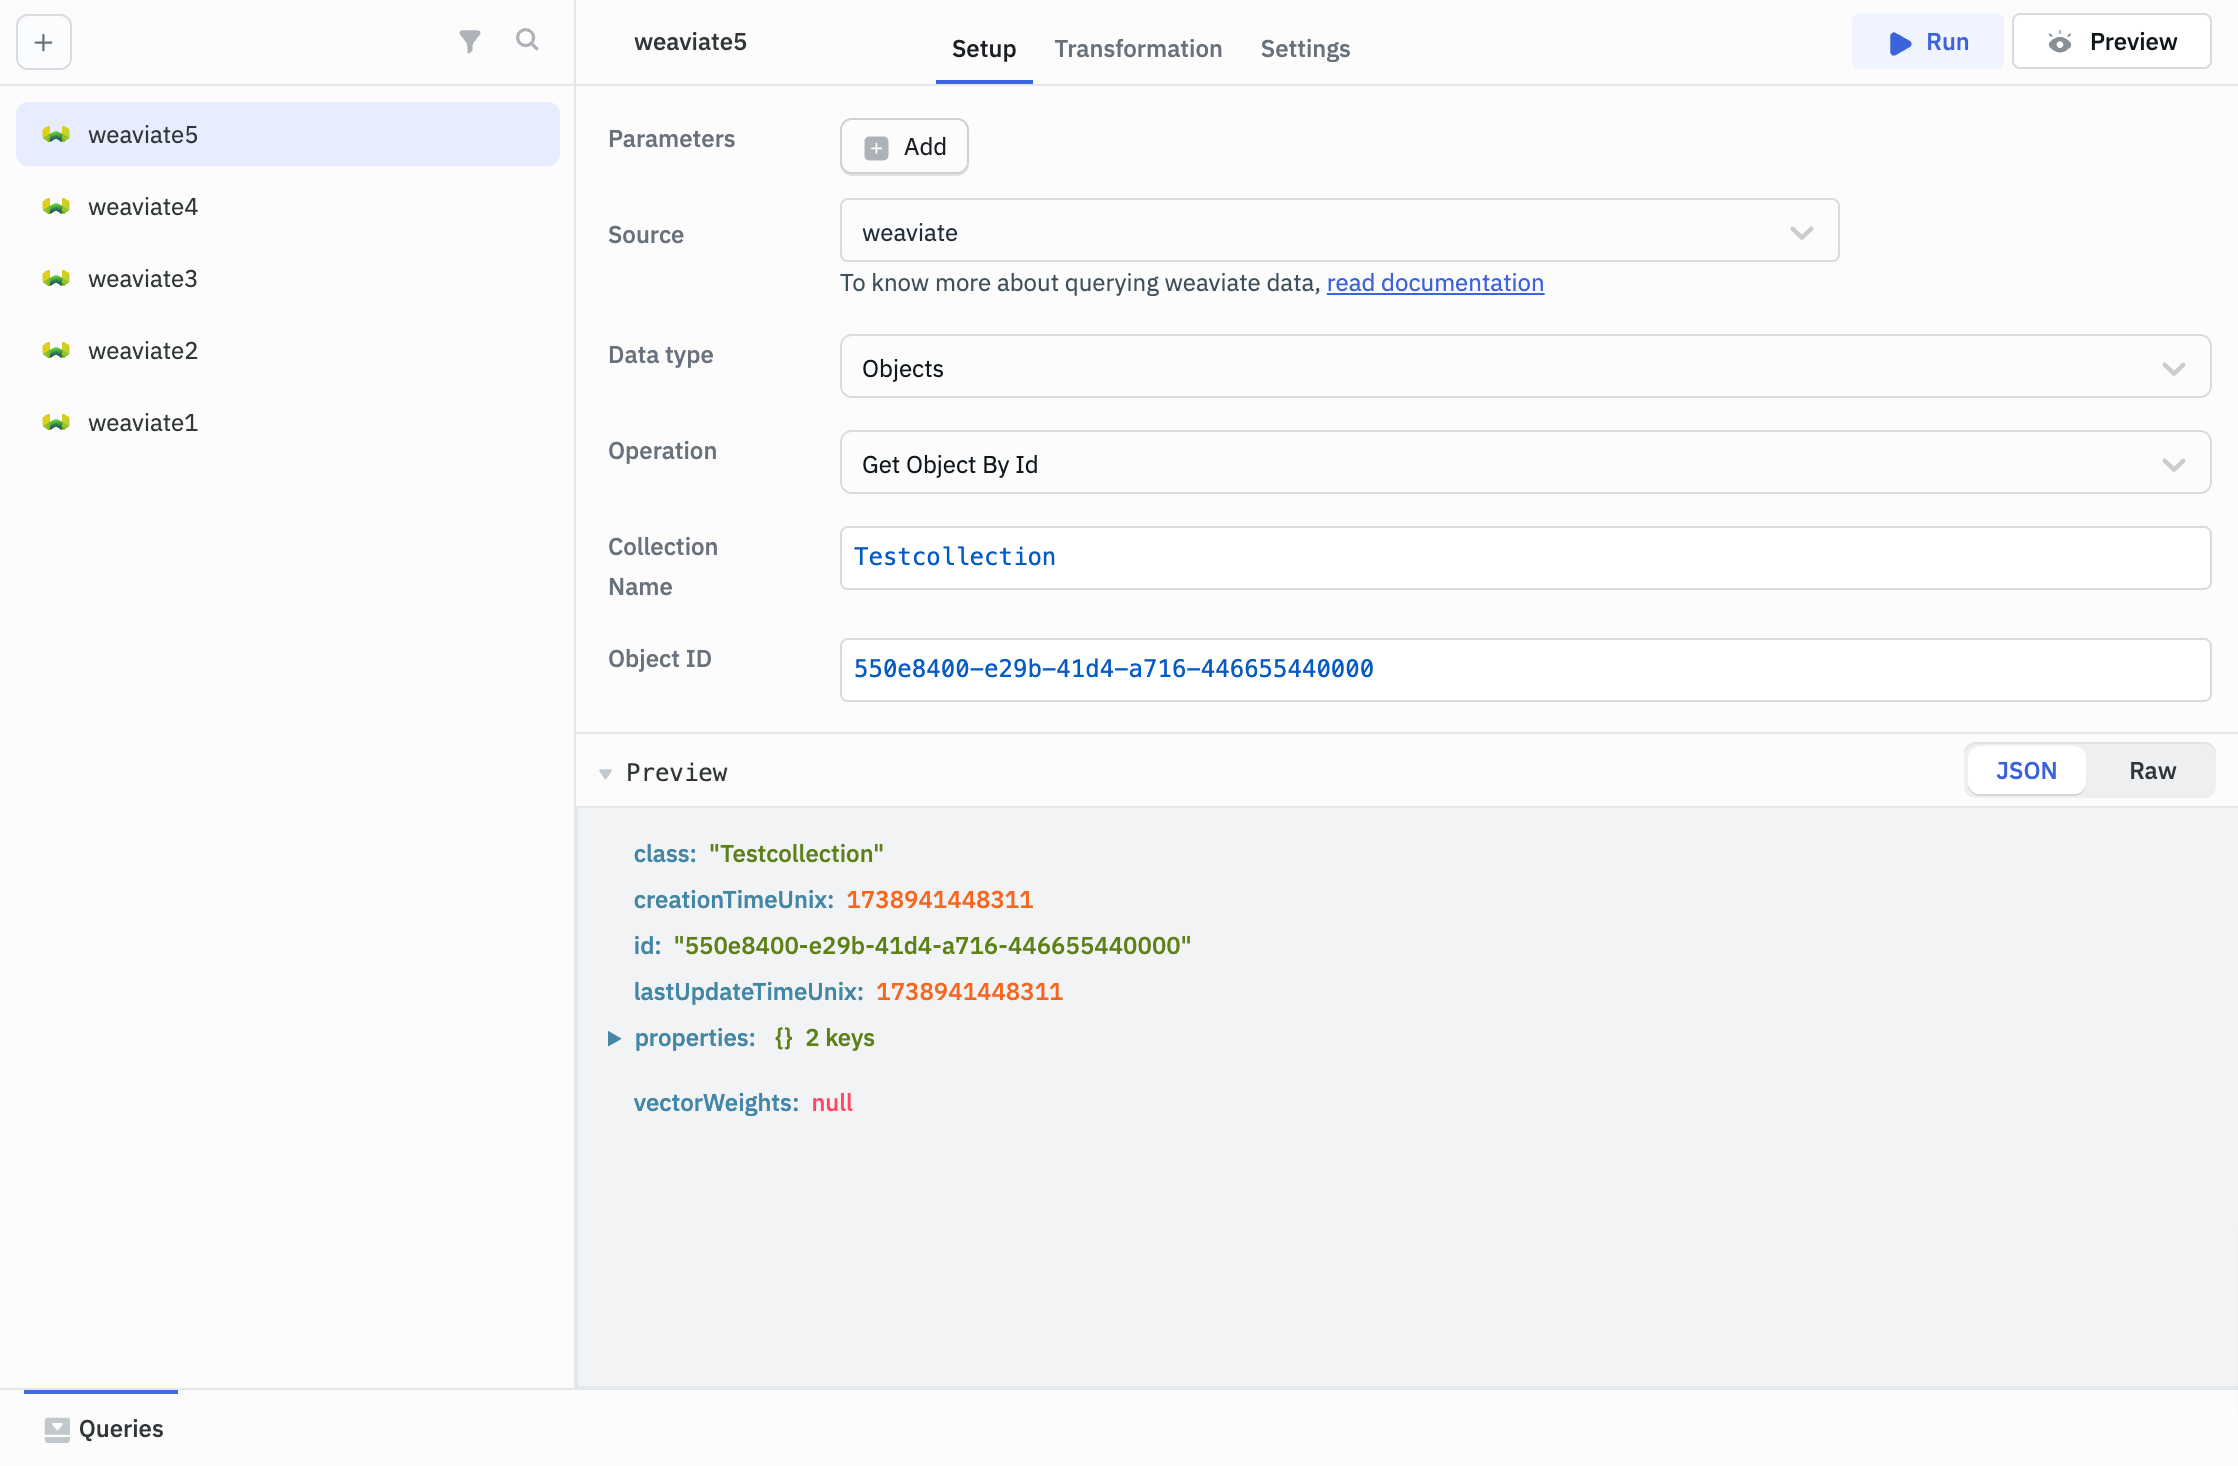
Task: Open the query search with the magnifier icon
Action: tap(527, 41)
